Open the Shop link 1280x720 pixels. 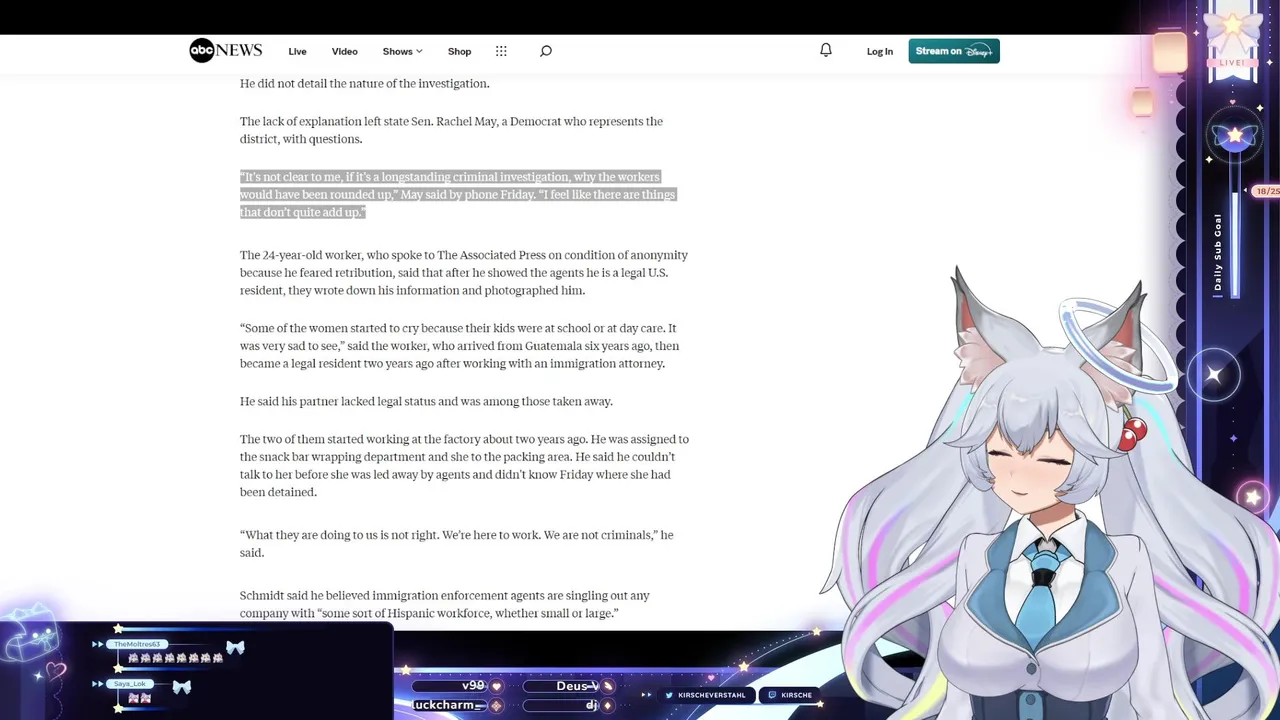(x=459, y=51)
